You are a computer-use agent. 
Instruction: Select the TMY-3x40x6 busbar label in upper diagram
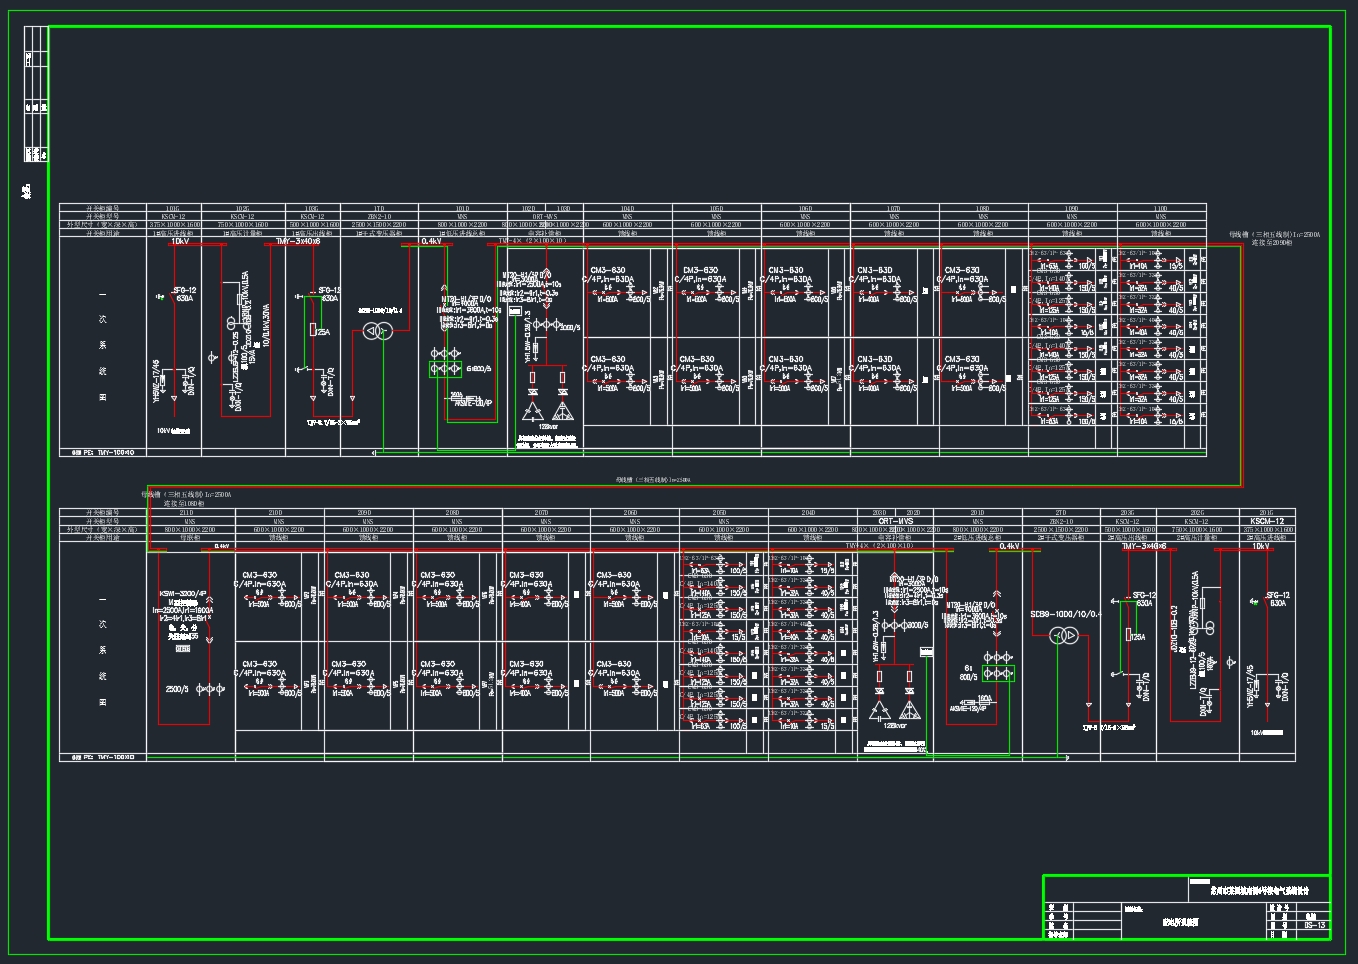point(298,241)
